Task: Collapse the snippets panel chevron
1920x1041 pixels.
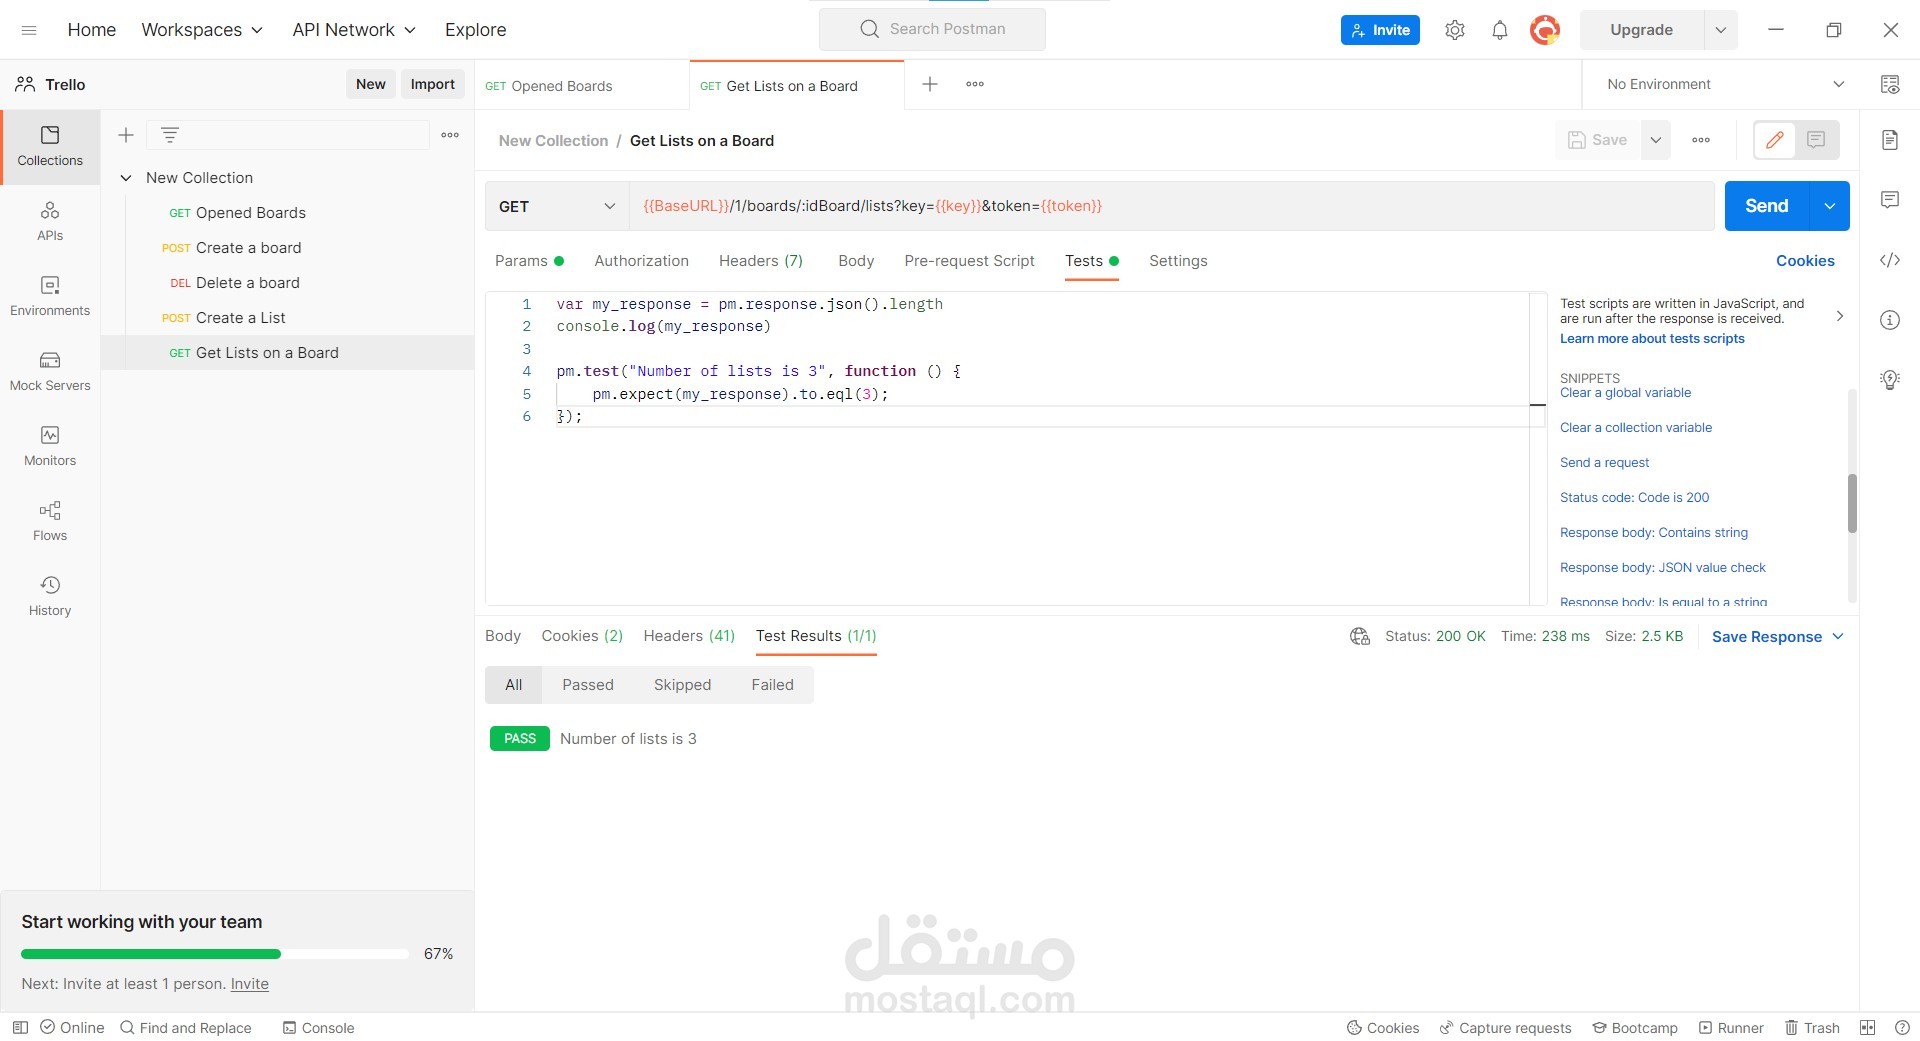Action: (1839, 316)
